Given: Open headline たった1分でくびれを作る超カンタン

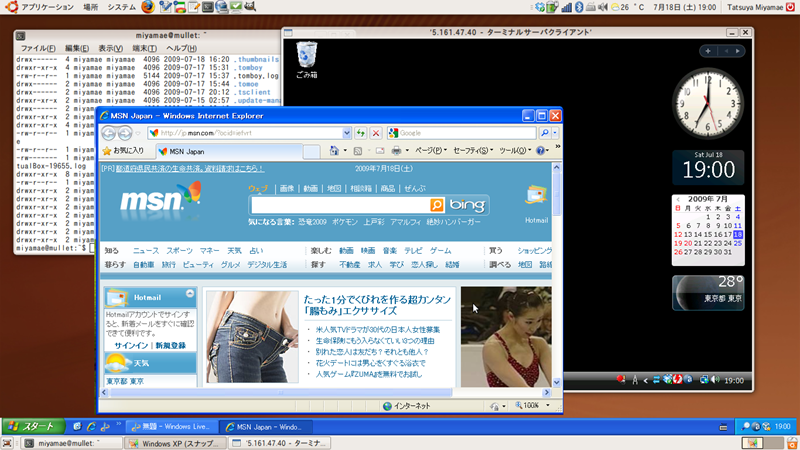Looking at the screenshot, I should [x=377, y=305].
